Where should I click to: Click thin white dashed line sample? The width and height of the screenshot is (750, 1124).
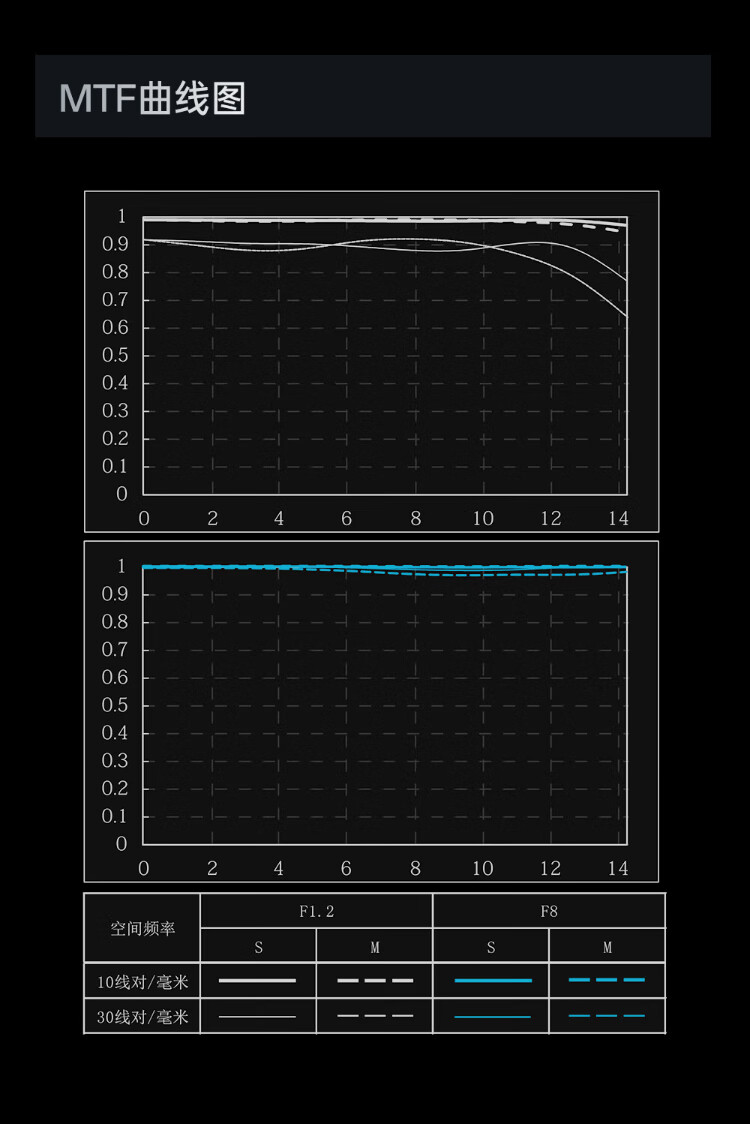[x=375, y=1016]
